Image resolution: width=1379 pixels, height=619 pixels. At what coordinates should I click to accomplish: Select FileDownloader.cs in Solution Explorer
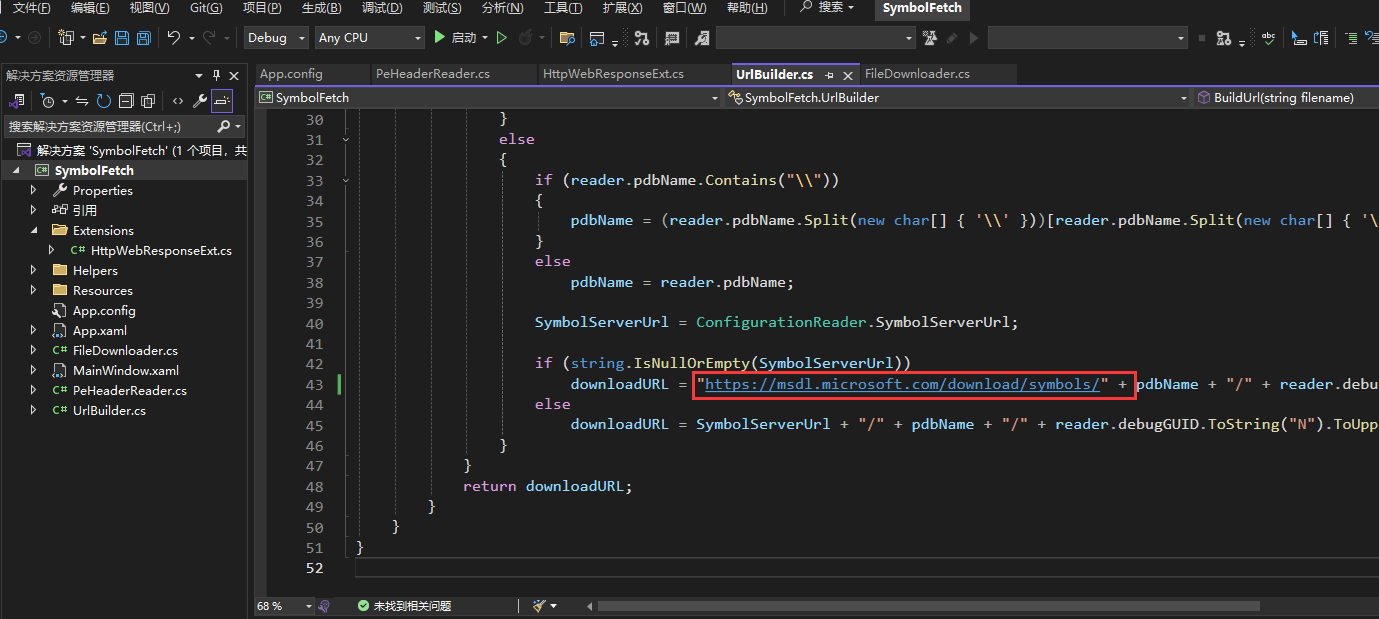(125, 350)
